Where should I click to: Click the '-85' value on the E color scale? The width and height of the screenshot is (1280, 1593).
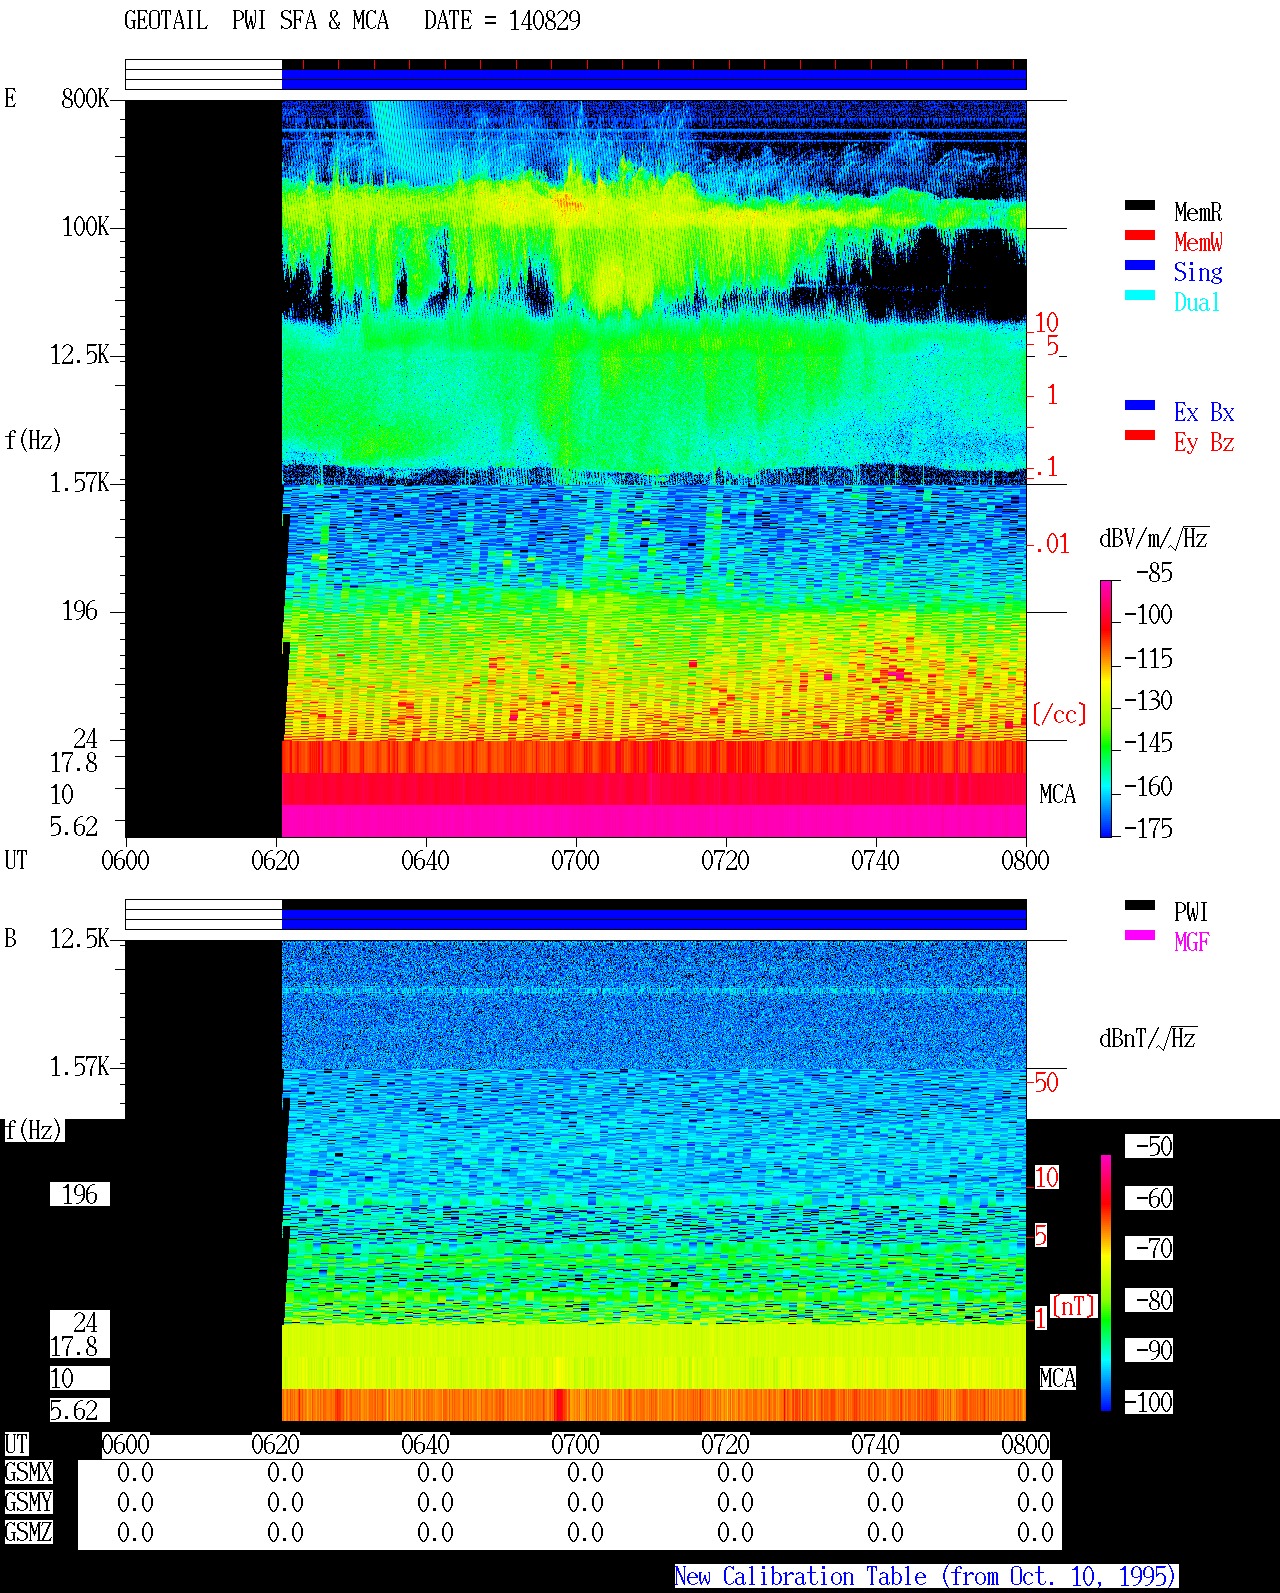pos(1154,573)
